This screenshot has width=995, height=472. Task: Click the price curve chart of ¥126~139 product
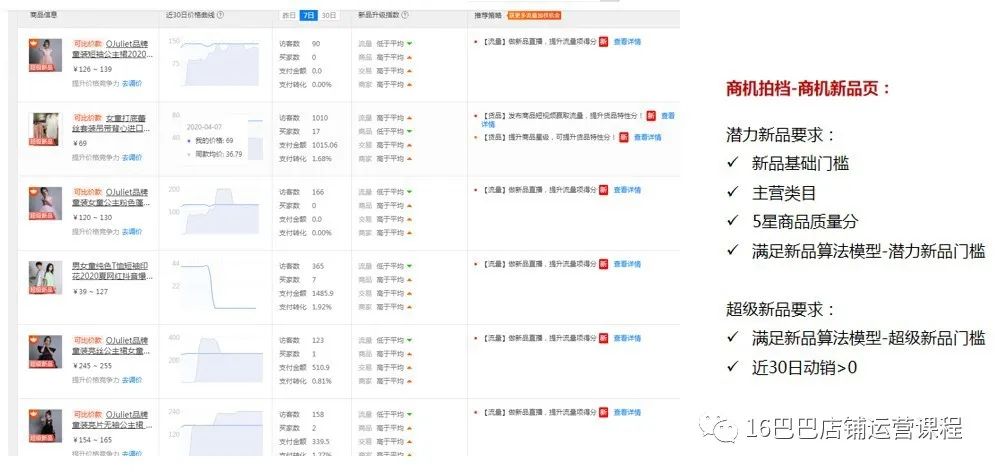click(x=216, y=62)
